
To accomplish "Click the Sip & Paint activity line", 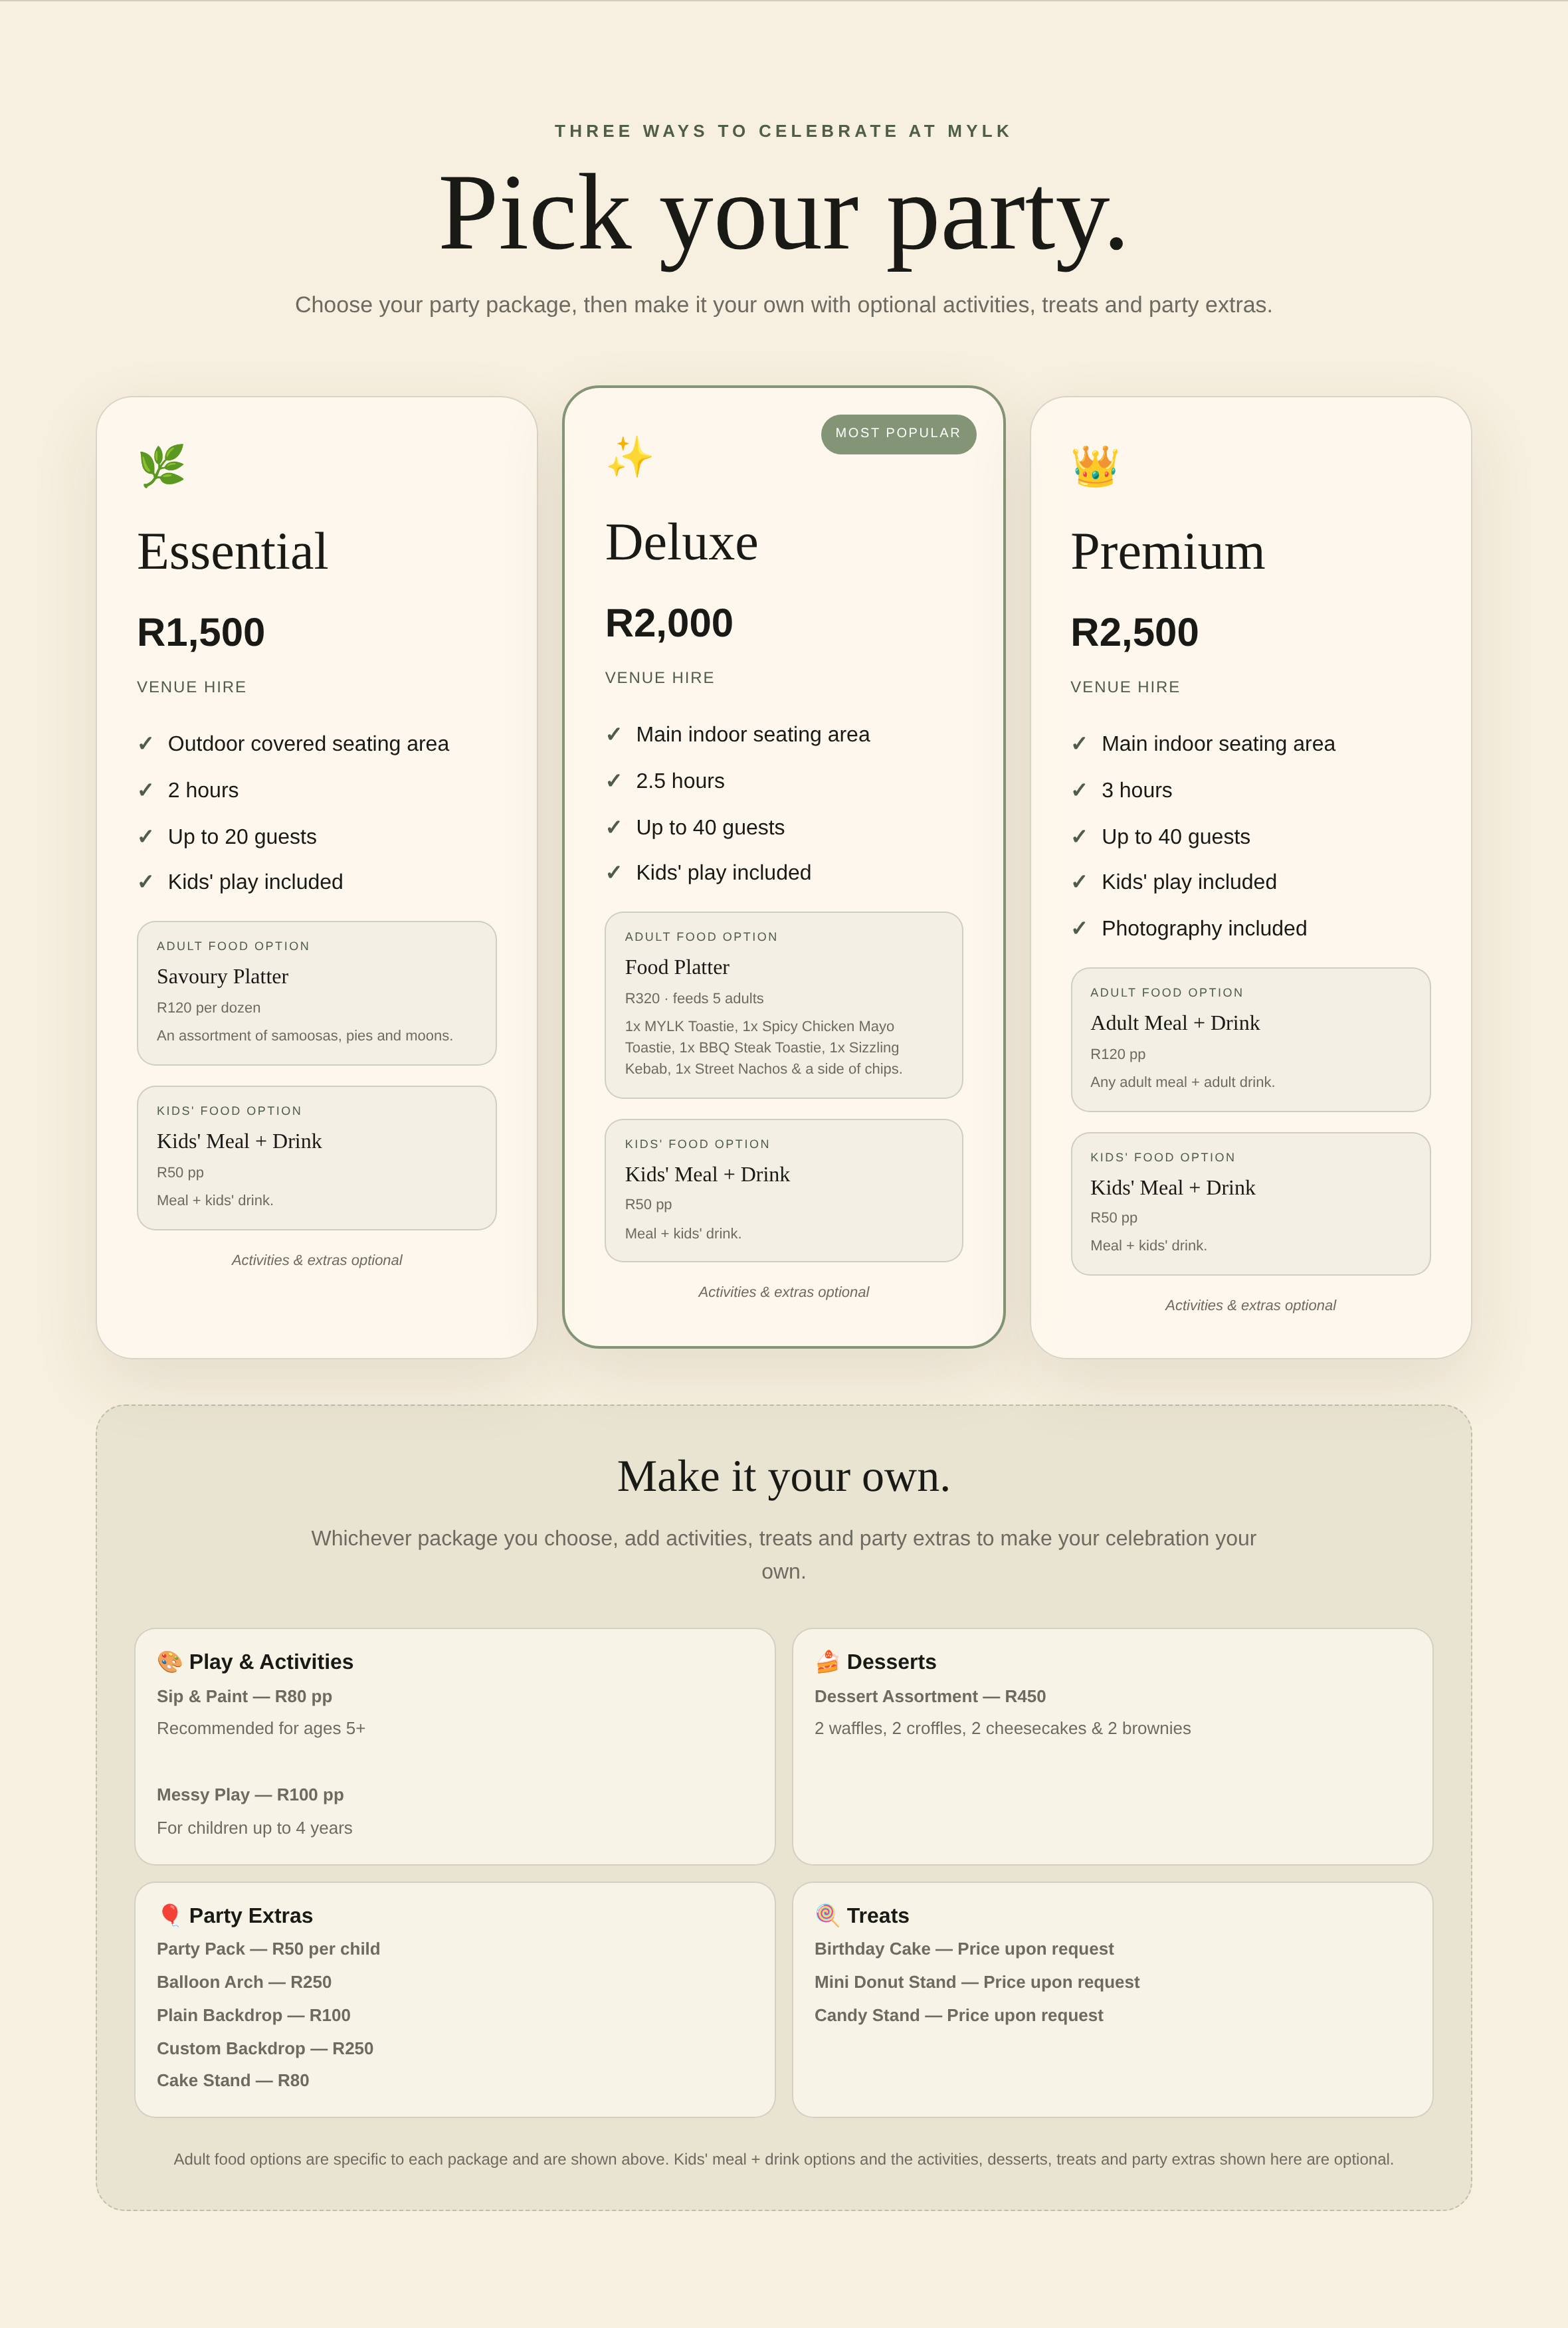I will click(244, 1696).
